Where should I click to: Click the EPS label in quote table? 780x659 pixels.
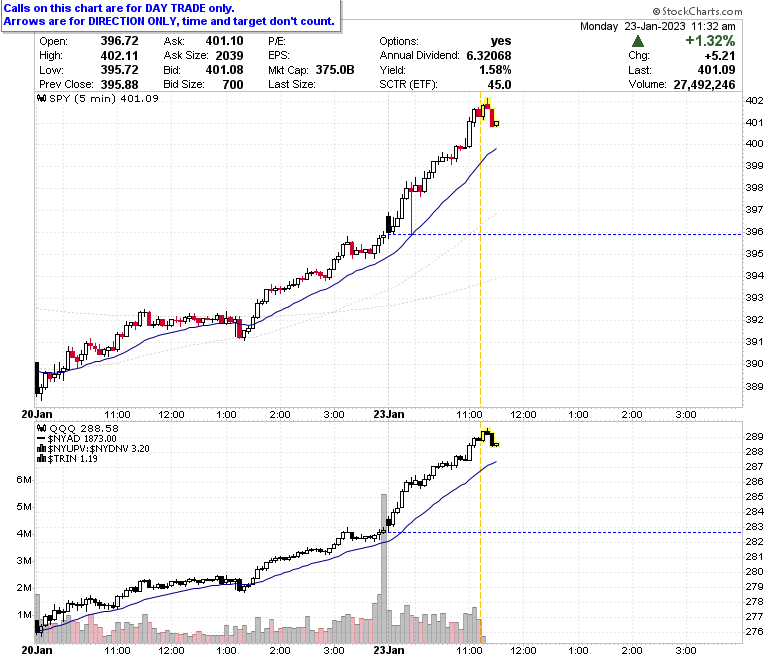point(279,56)
